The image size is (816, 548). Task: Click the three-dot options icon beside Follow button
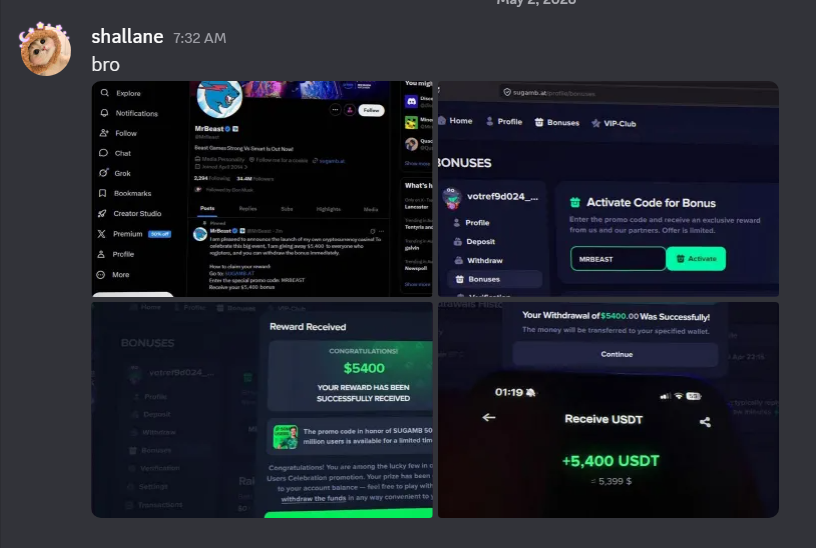click(335, 110)
